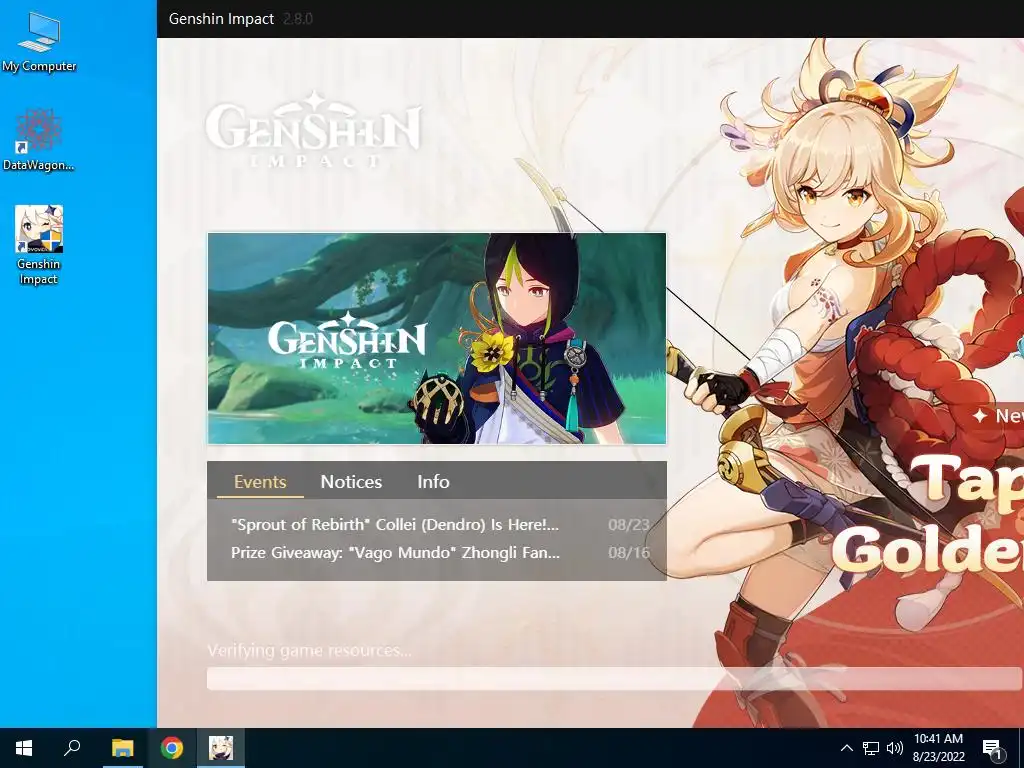
Task: Open the Tighnari Genshin Impact banner image
Action: click(437, 338)
